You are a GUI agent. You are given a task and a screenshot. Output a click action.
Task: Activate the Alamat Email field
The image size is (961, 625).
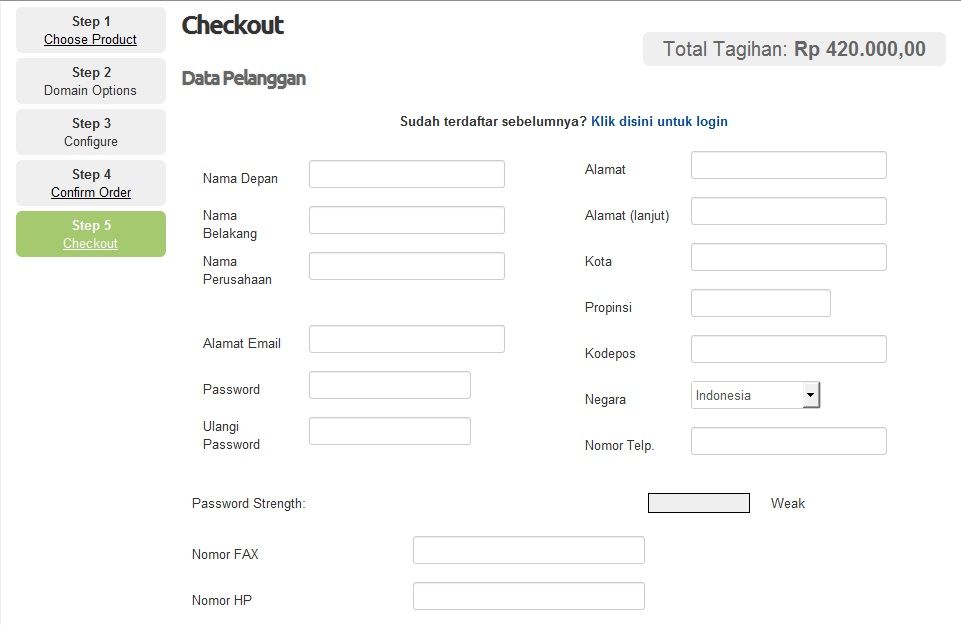click(407, 339)
